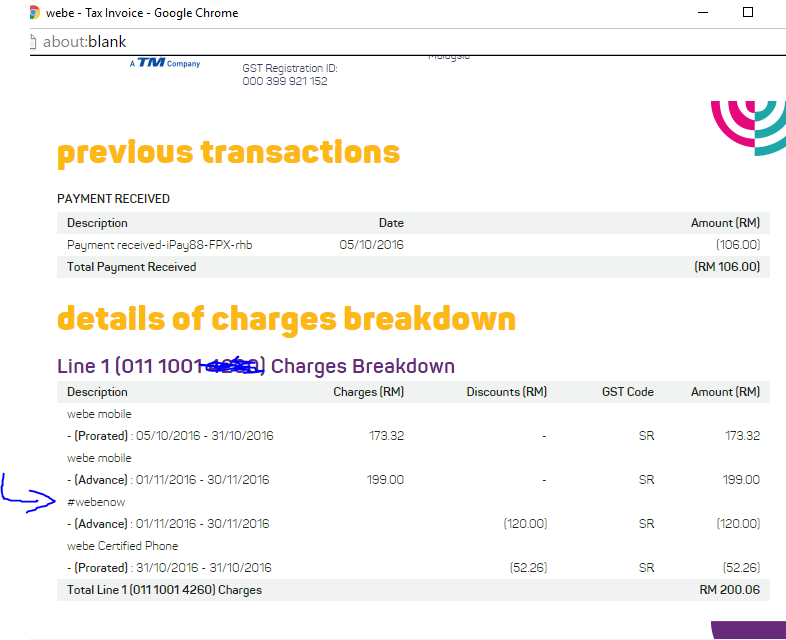Image resolution: width=786 pixels, height=640 pixels.
Task: Click the Charges (RM) column header
Action: [x=368, y=392]
